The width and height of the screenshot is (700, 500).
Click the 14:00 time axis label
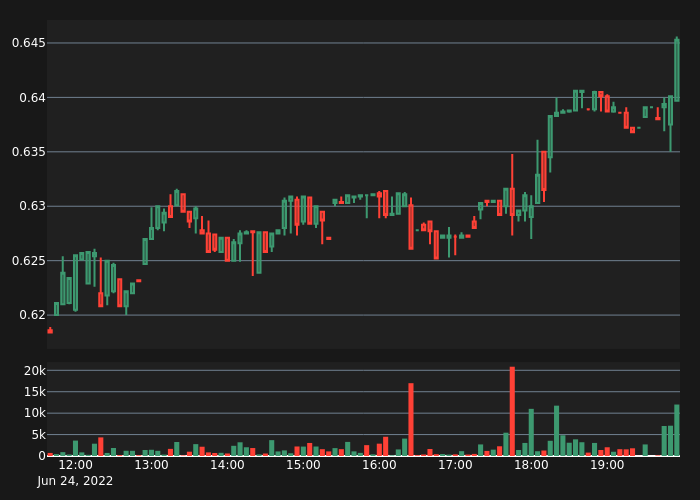coord(227,465)
